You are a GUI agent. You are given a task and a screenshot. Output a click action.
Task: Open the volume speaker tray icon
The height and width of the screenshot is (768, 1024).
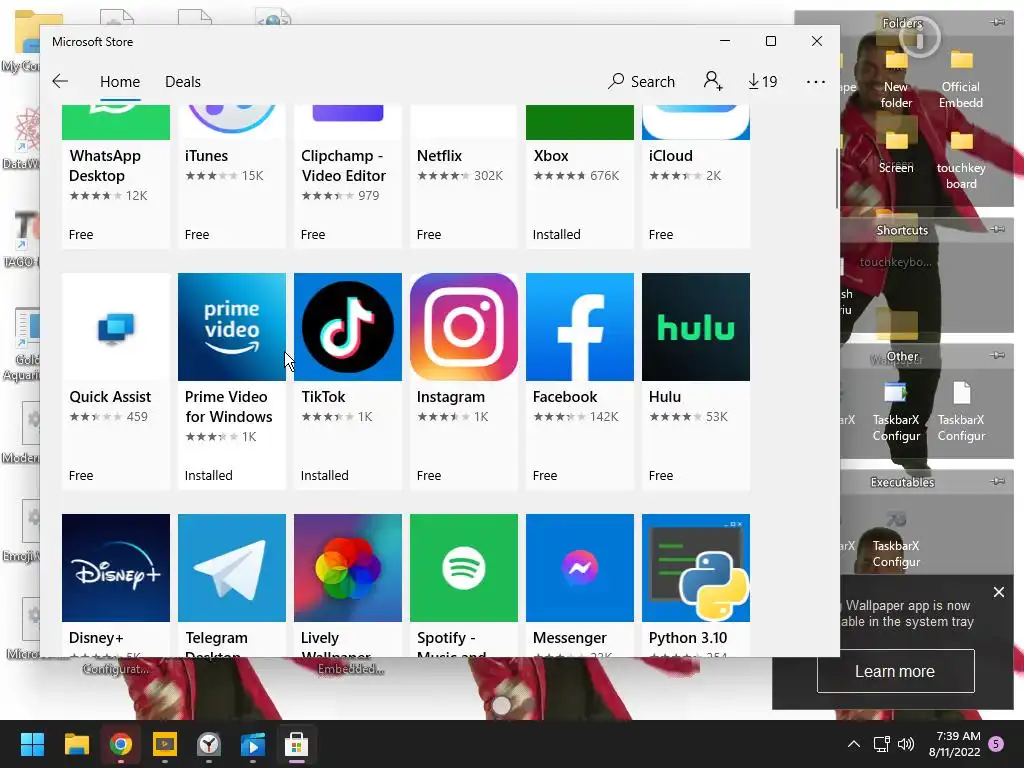click(906, 744)
